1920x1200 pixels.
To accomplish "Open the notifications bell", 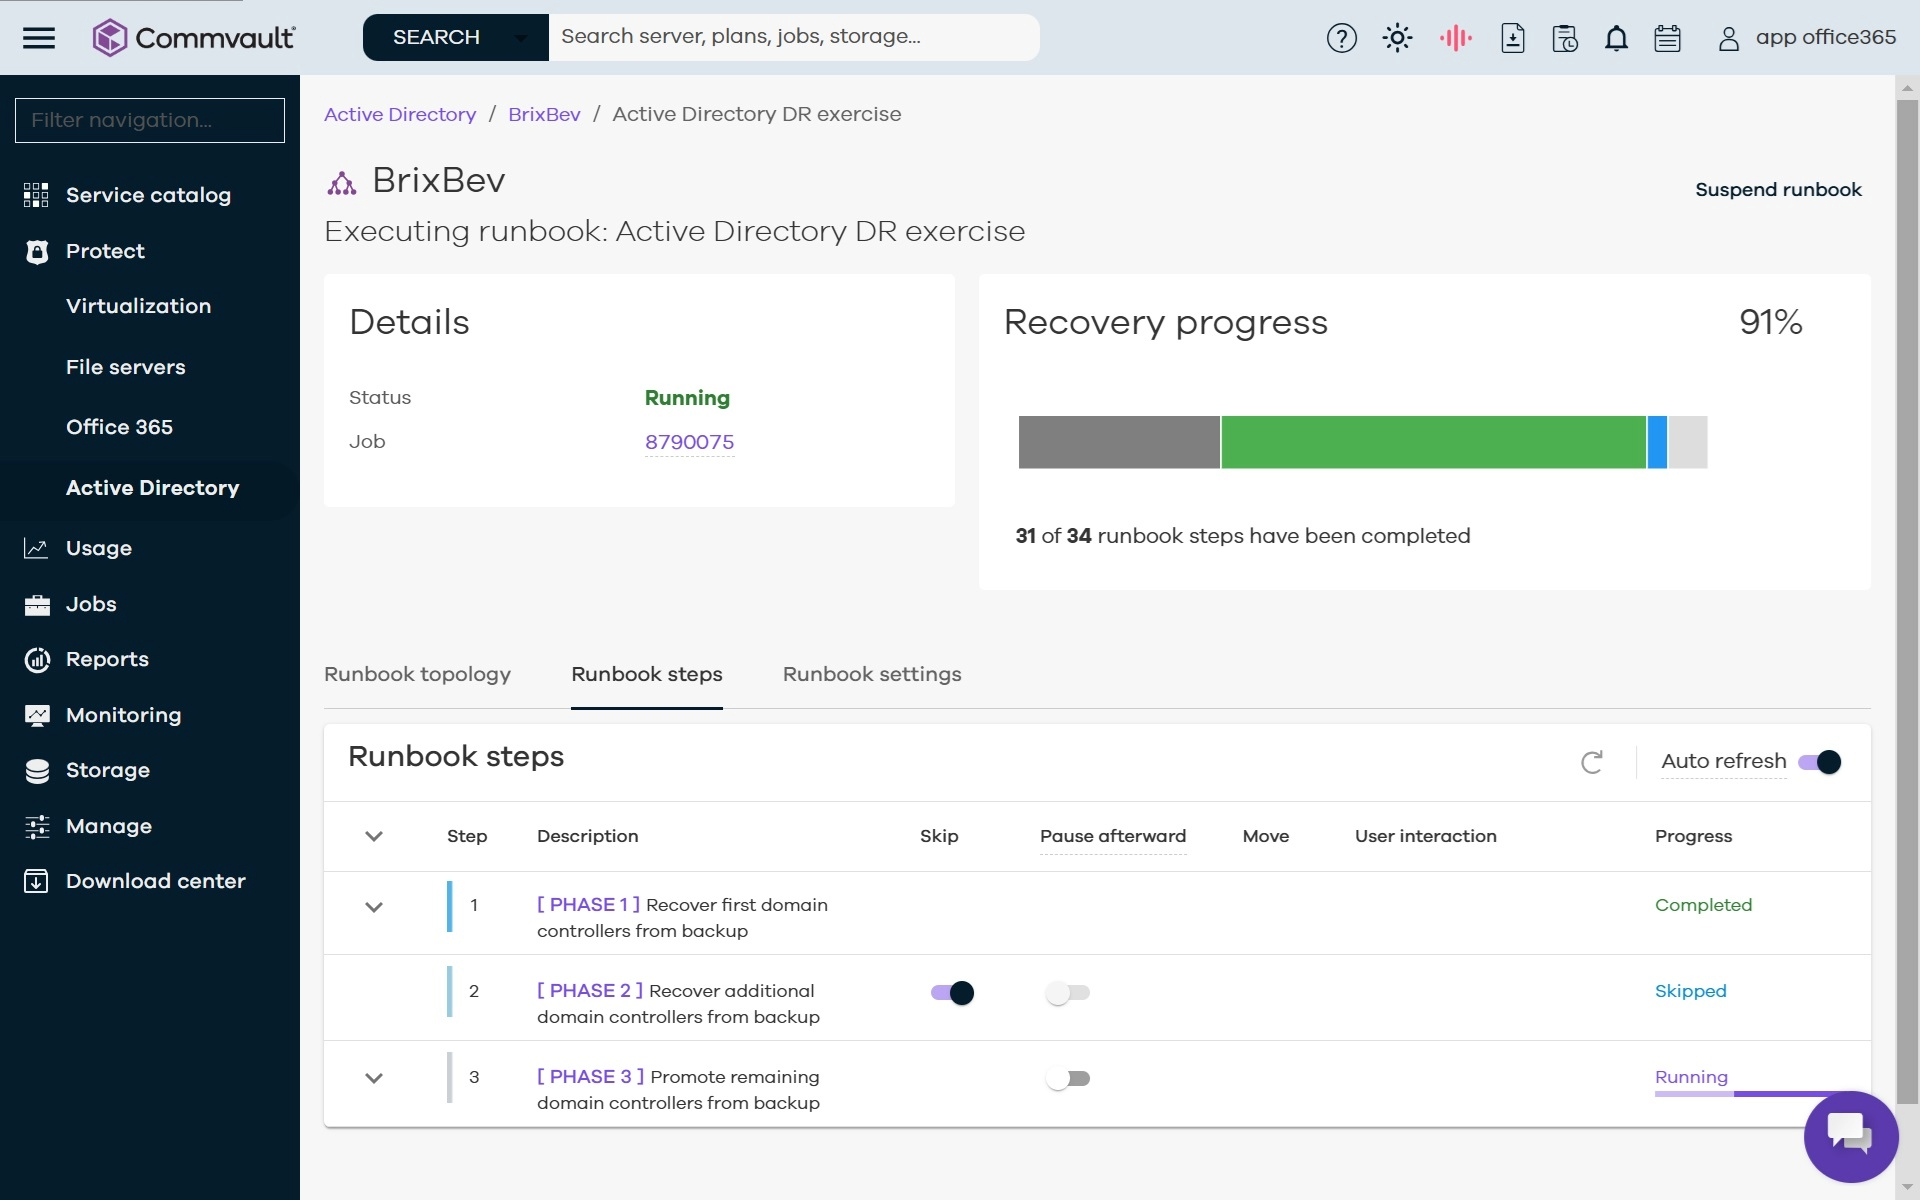I will pos(1616,38).
